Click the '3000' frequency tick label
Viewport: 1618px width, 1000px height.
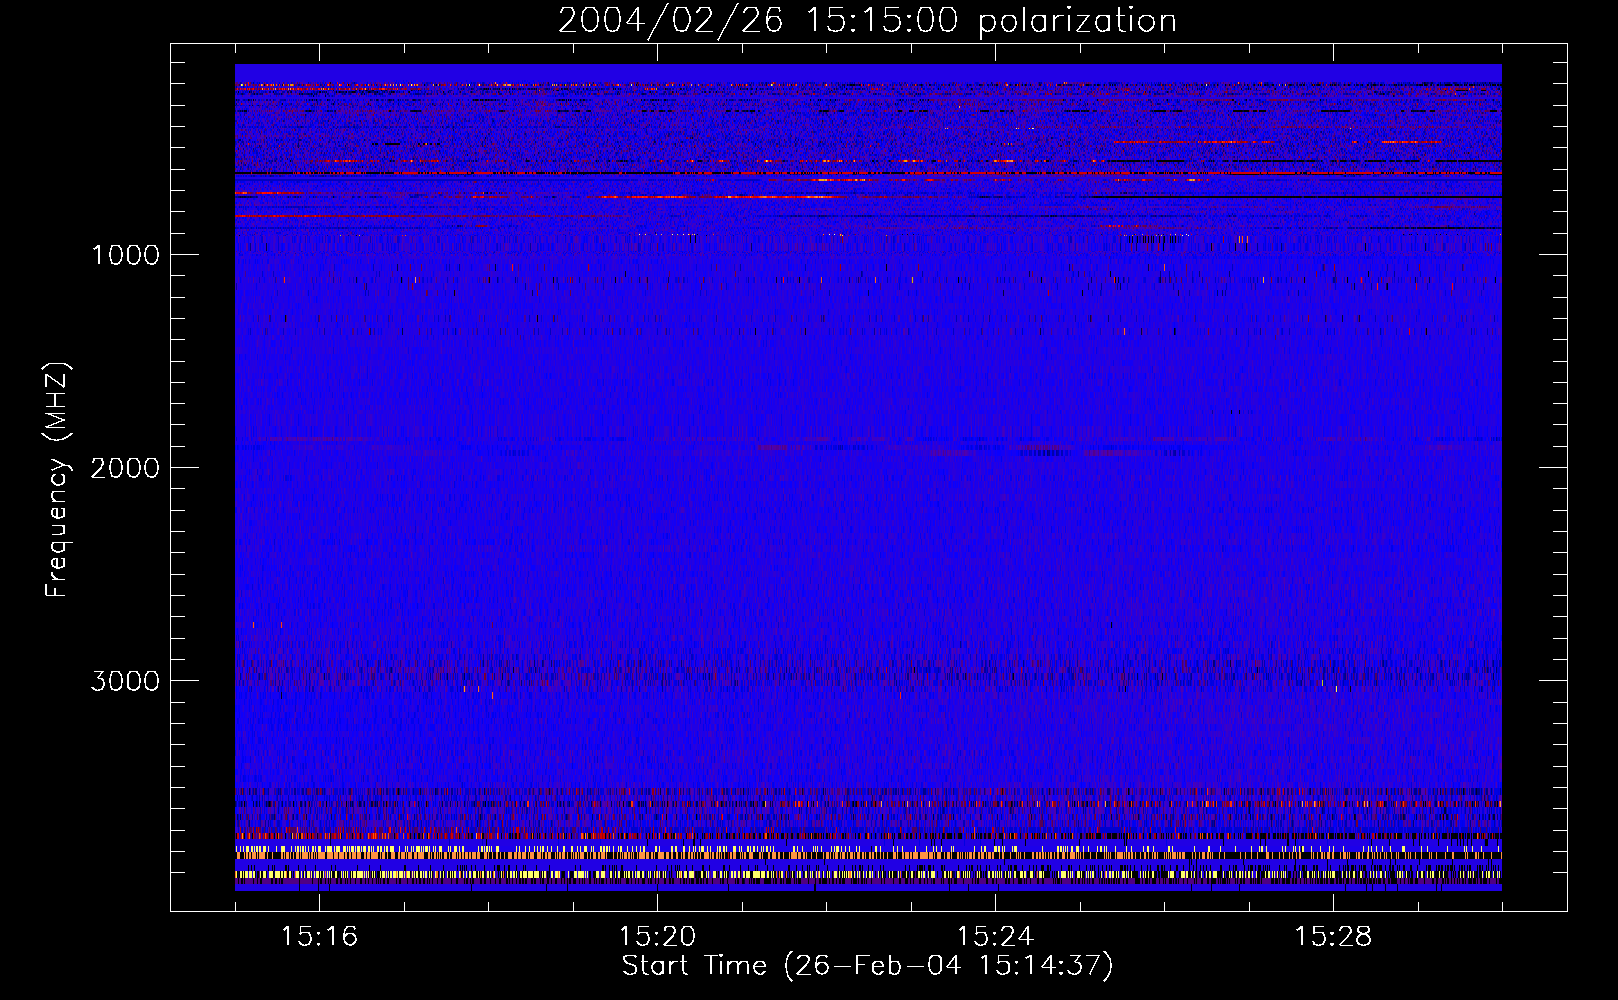[x=125, y=681]
